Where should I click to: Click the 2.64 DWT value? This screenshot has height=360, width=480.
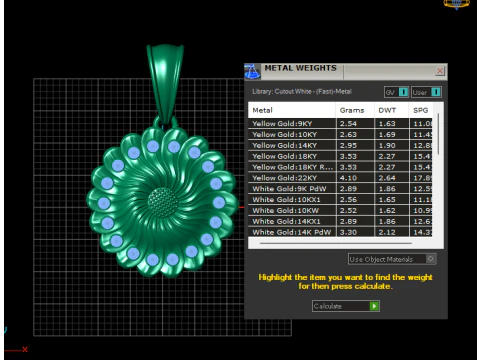tap(387, 178)
